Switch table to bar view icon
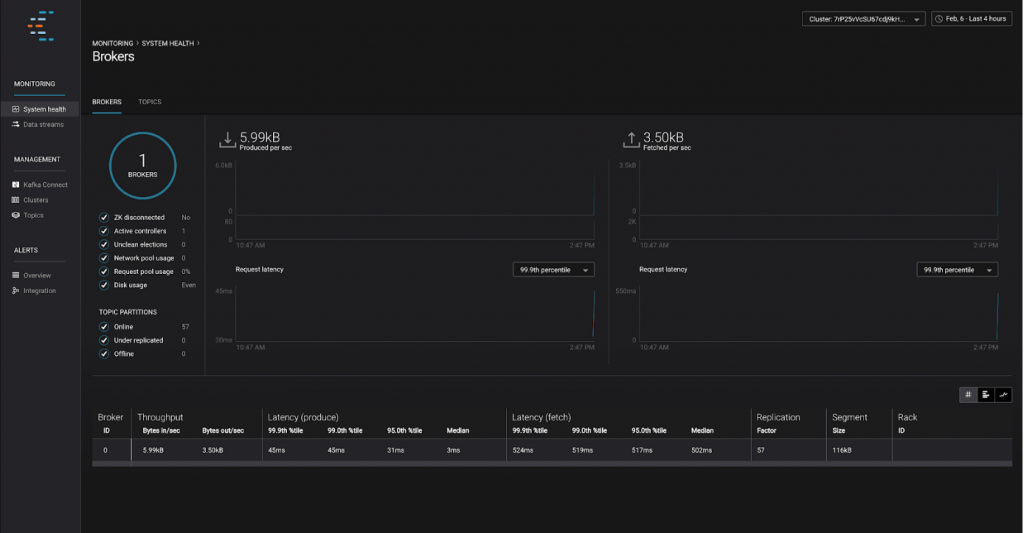This screenshot has width=1024, height=533. pos(985,395)
